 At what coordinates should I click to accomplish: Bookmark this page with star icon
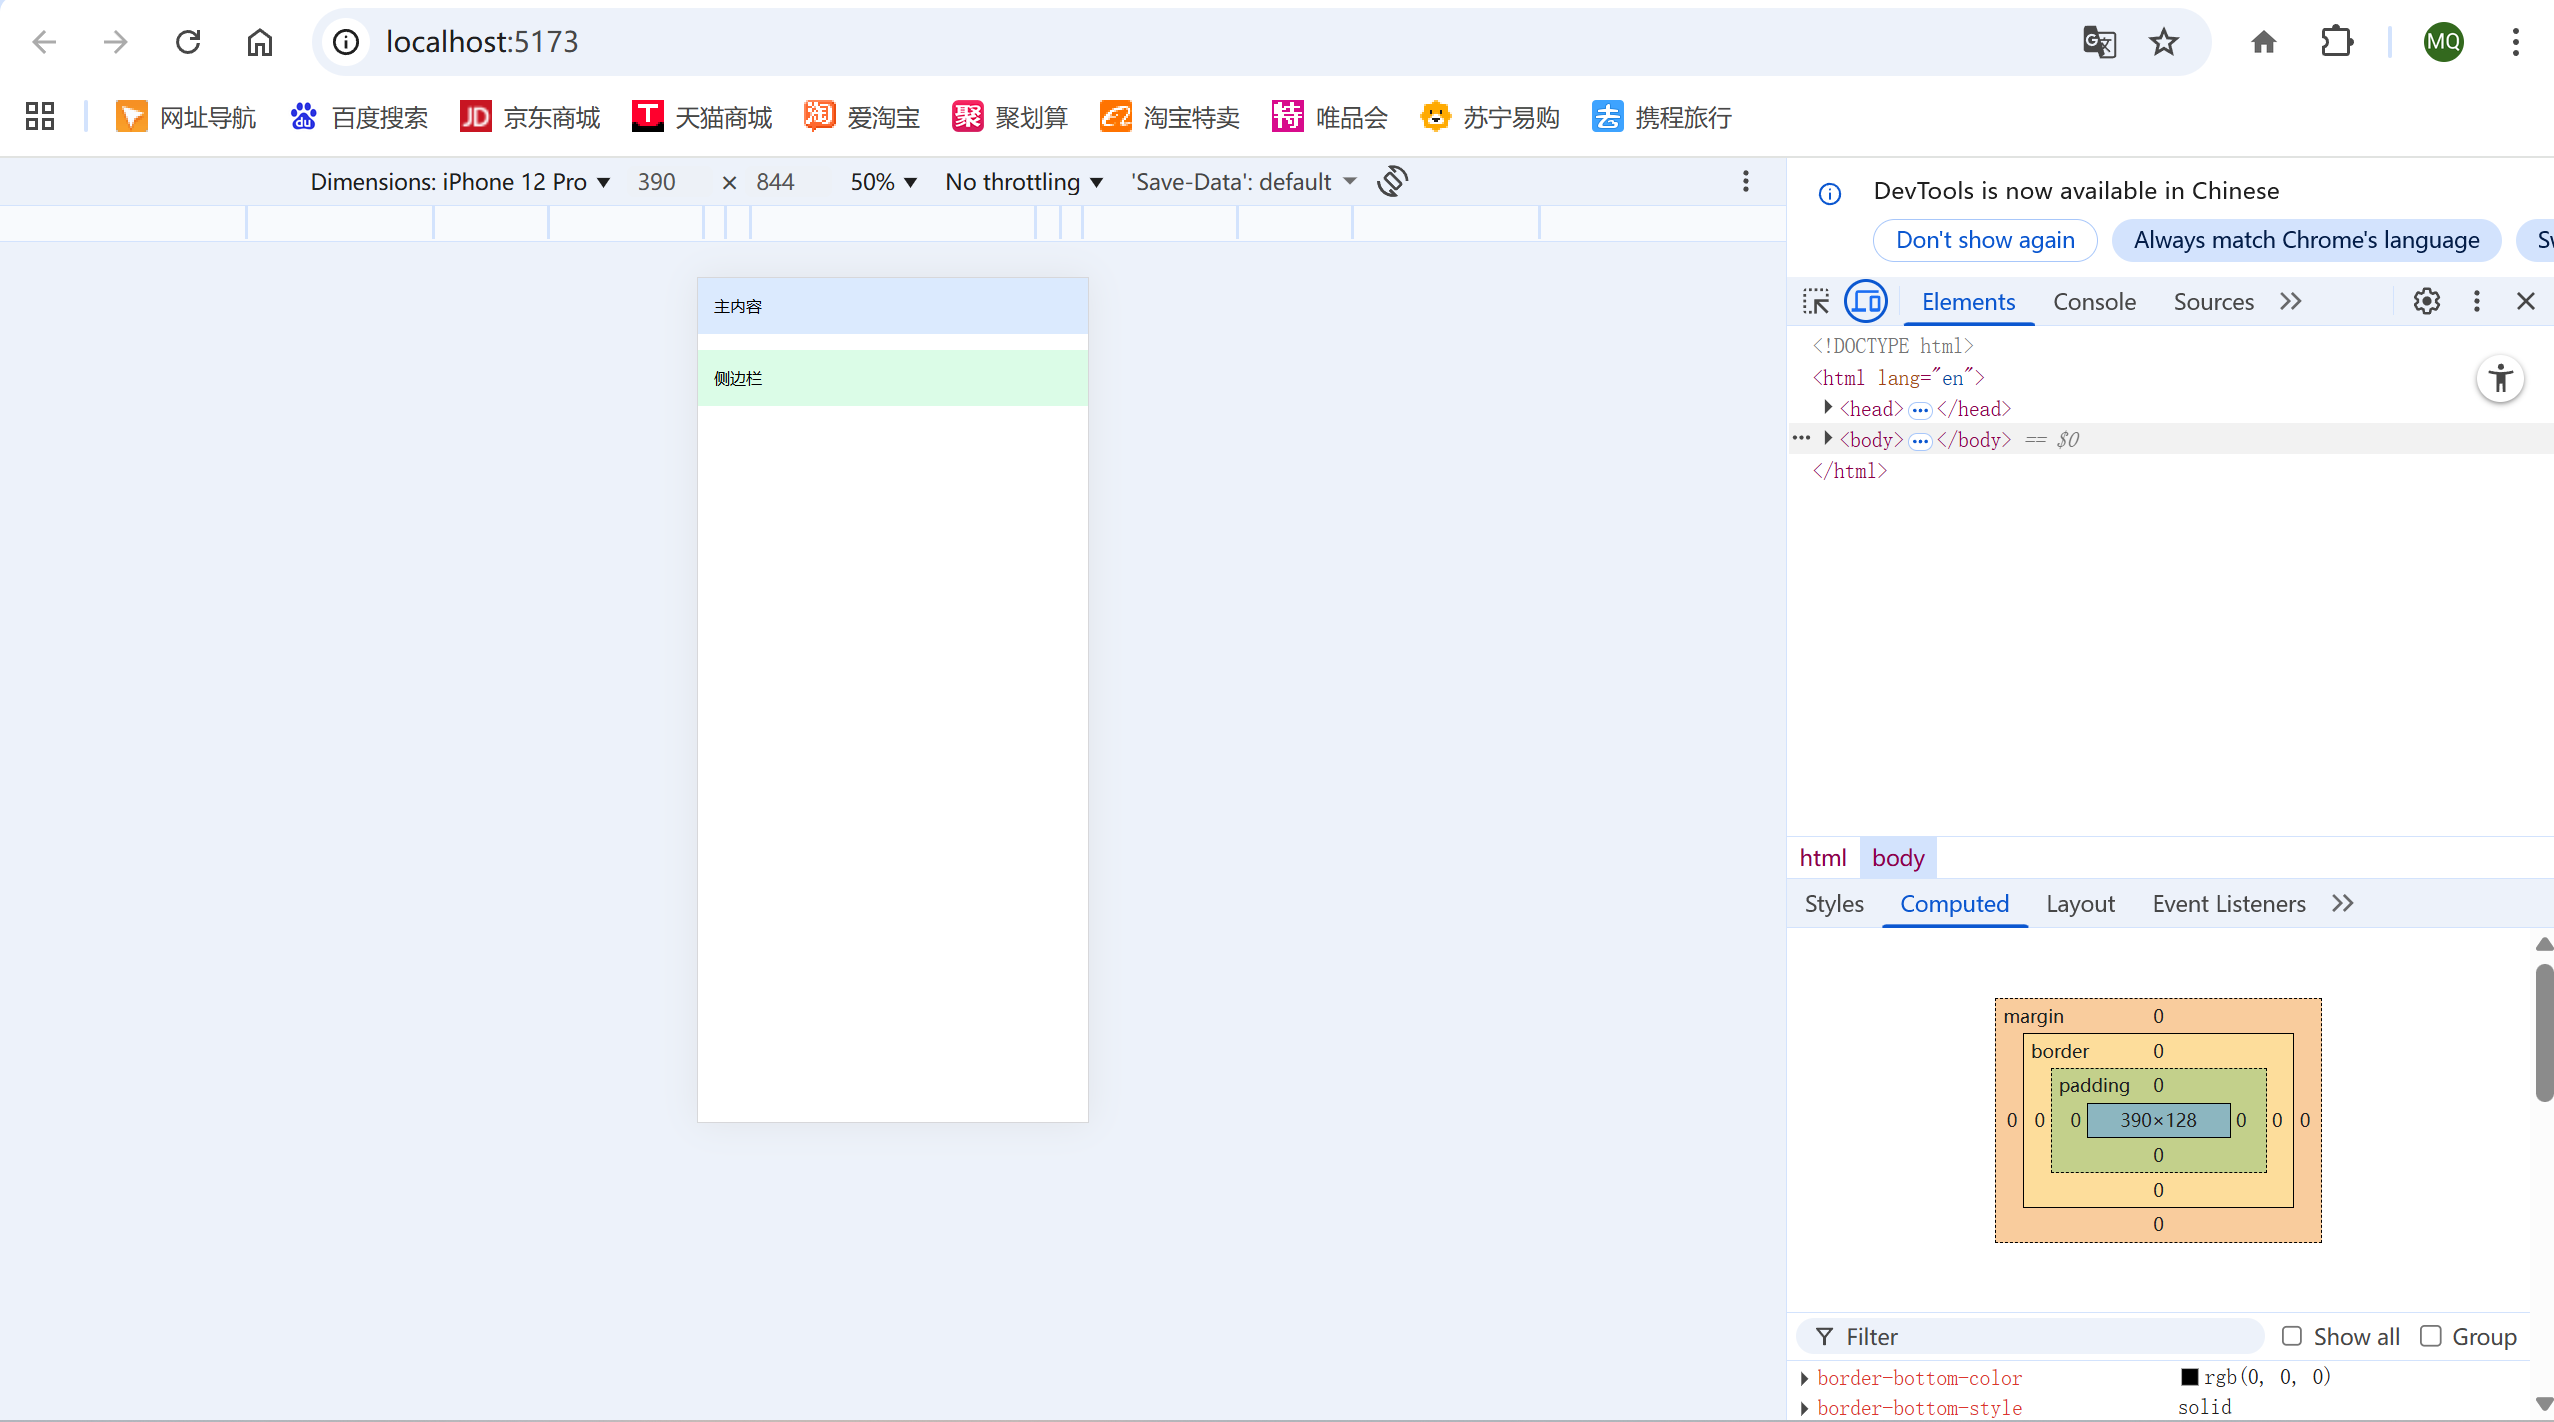(2164, 42)
